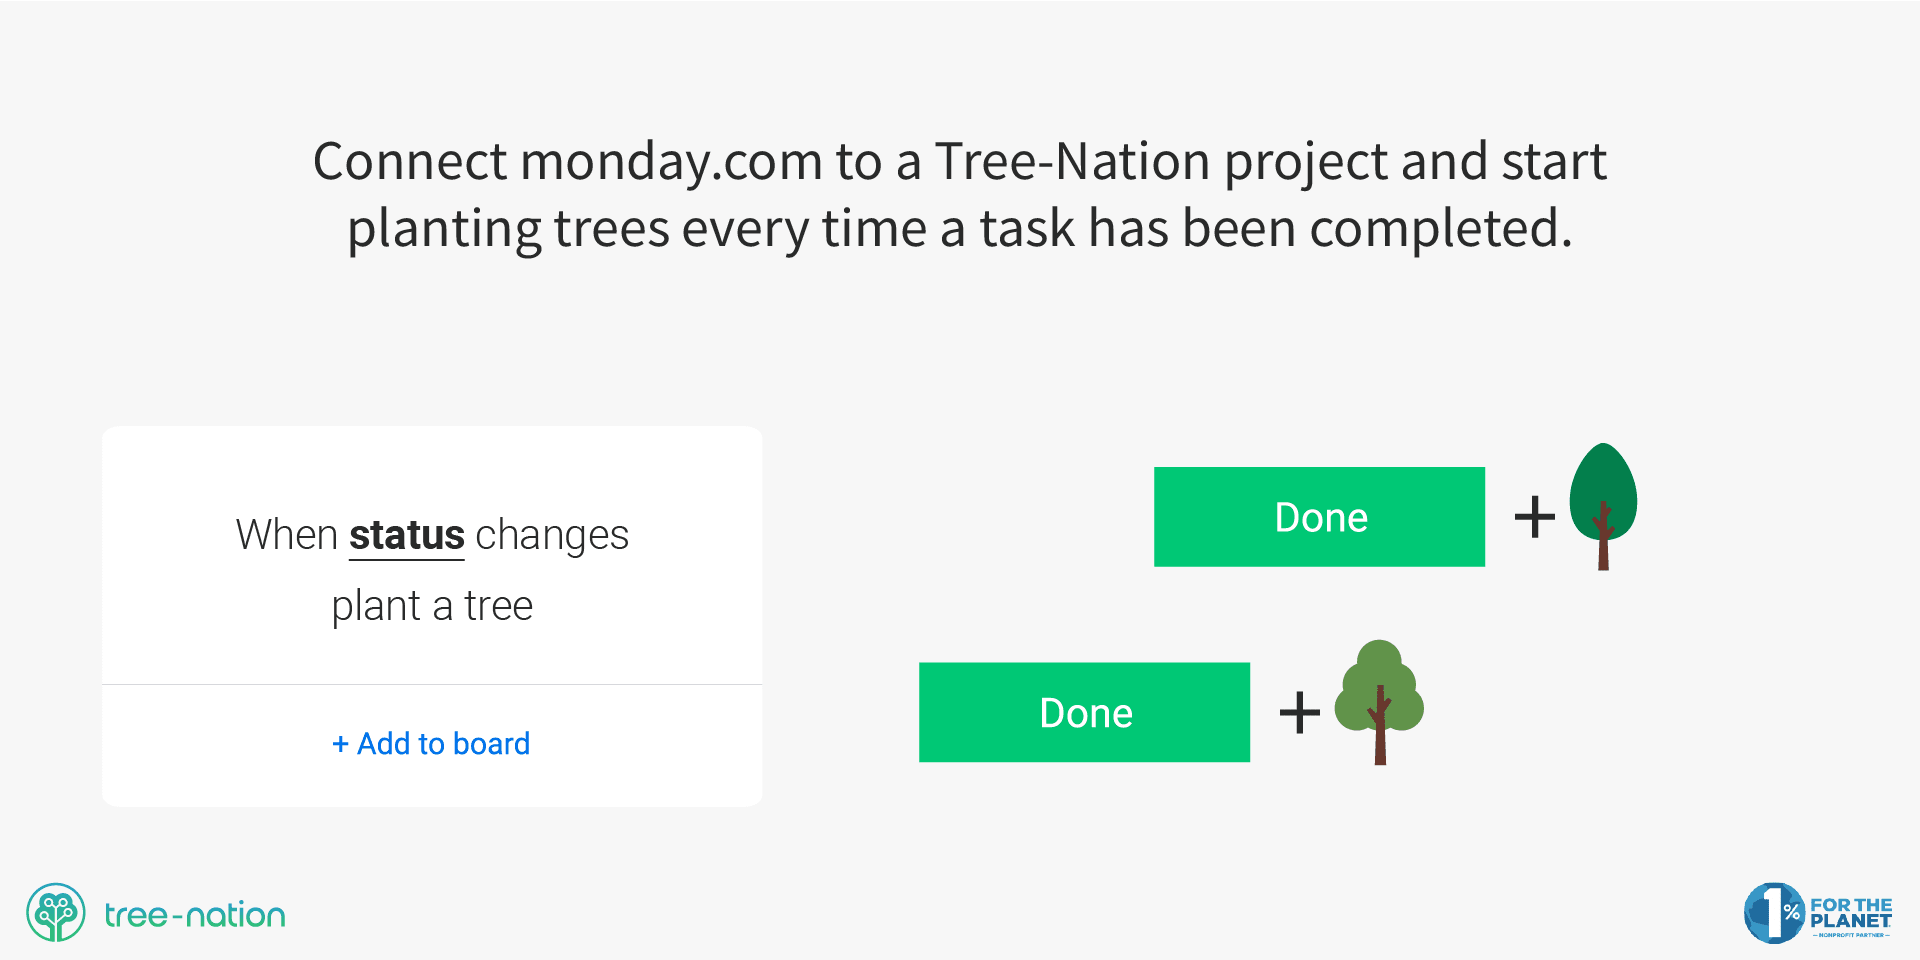The image size is (1920, 960).
Task: Click the headline's second line about planting trees
Action: tap(960, 229)
